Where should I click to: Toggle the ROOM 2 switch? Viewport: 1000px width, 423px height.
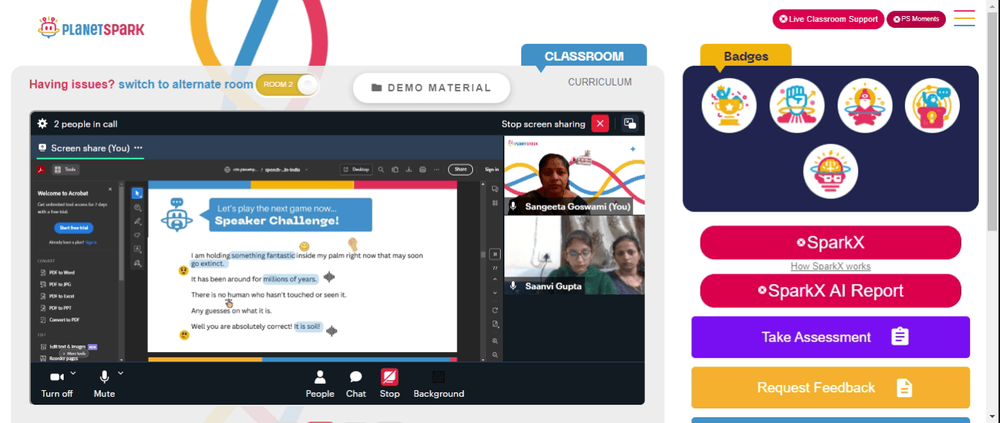pyautogui.click(x=287, y=85)
